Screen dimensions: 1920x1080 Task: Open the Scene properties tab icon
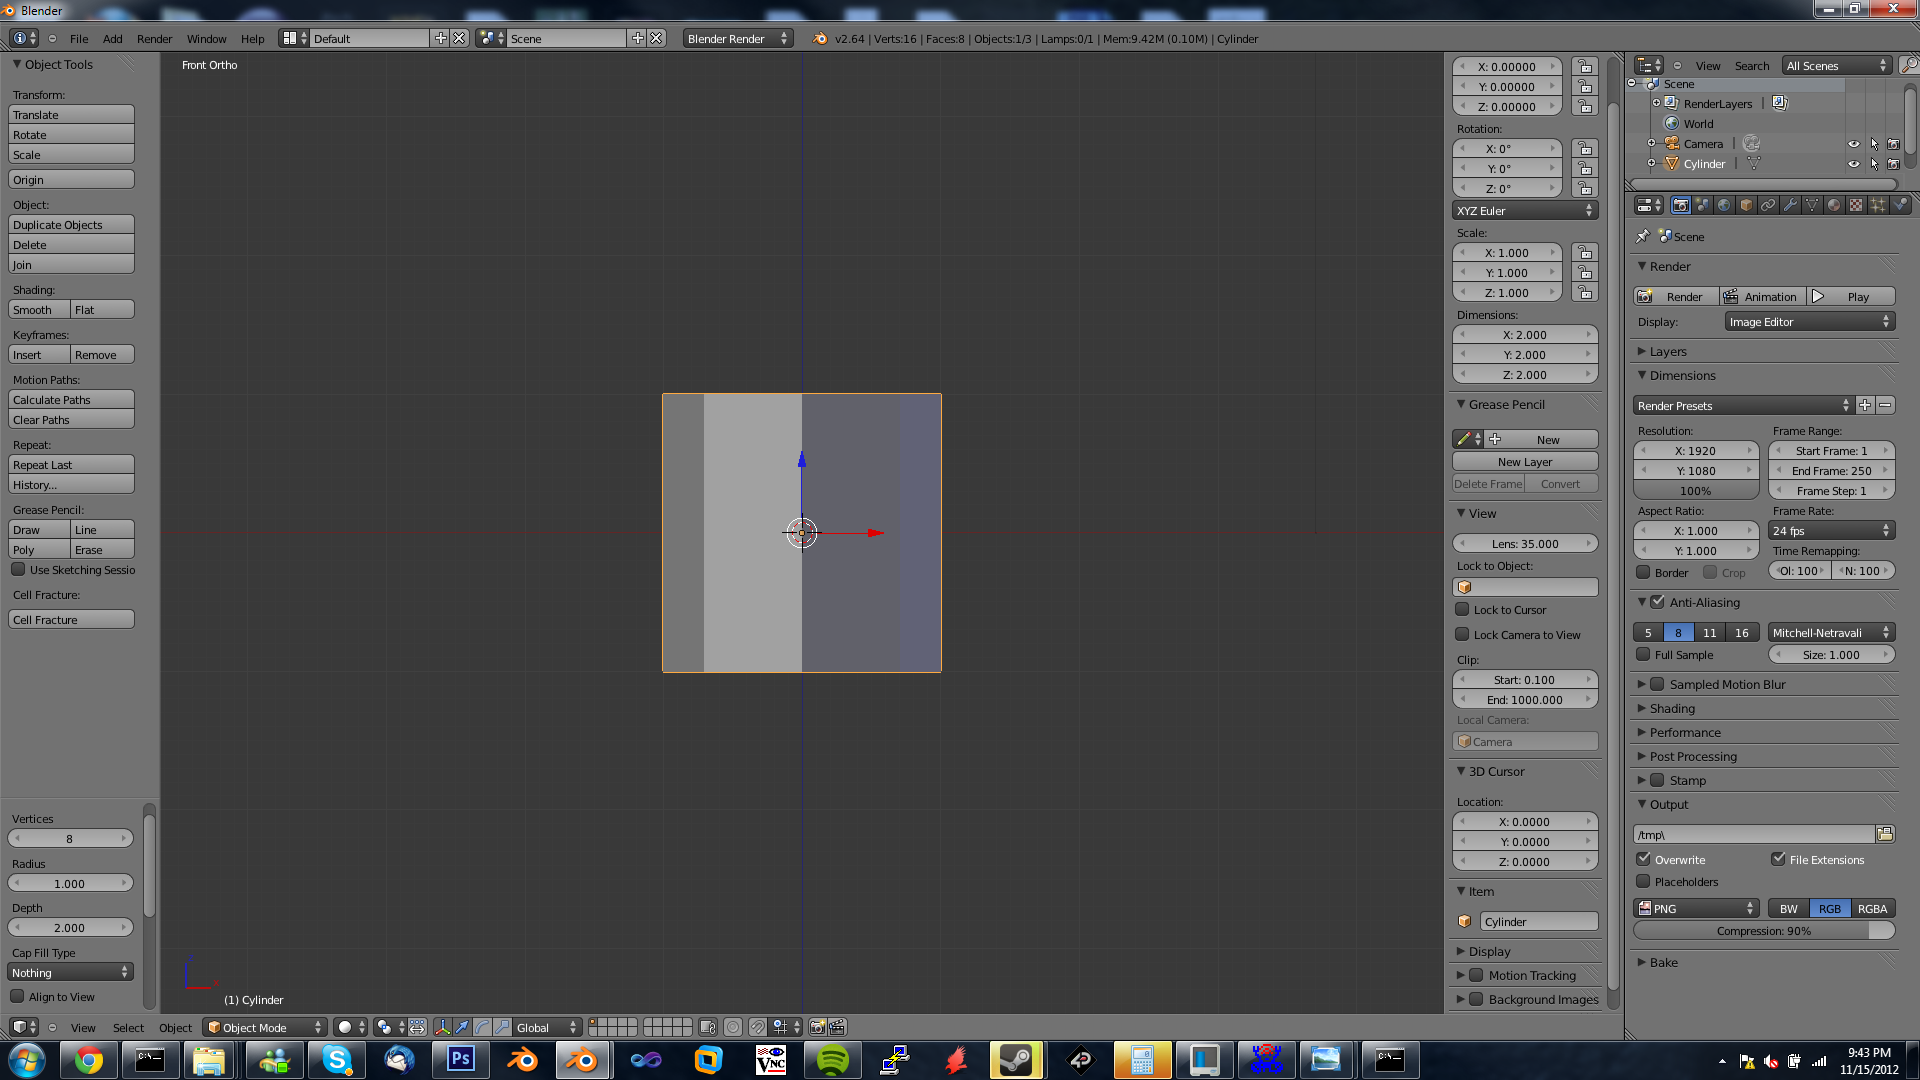(1702, 205)
